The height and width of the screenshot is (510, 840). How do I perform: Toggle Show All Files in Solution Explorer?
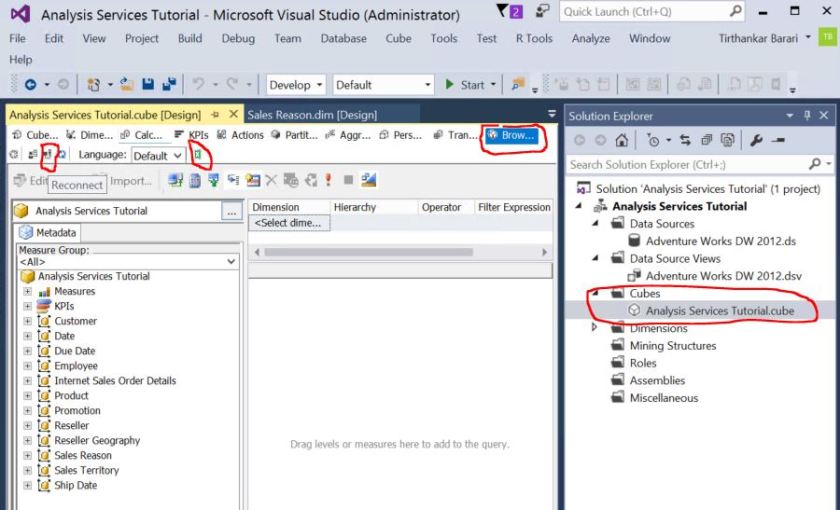click(x=727, y=140)
